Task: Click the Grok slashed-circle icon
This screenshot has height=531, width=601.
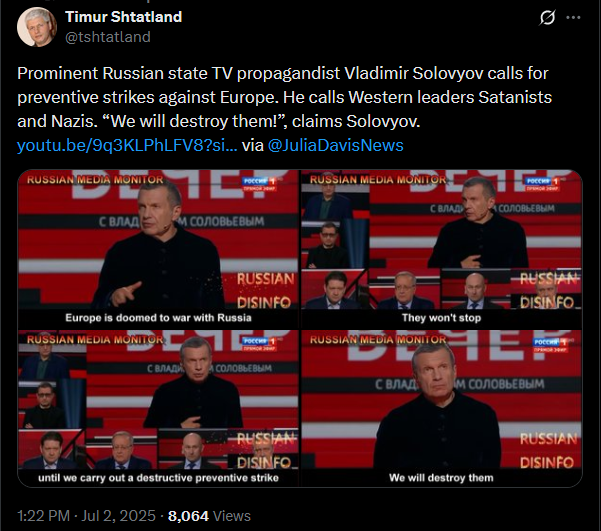Action: coord(547,17)
